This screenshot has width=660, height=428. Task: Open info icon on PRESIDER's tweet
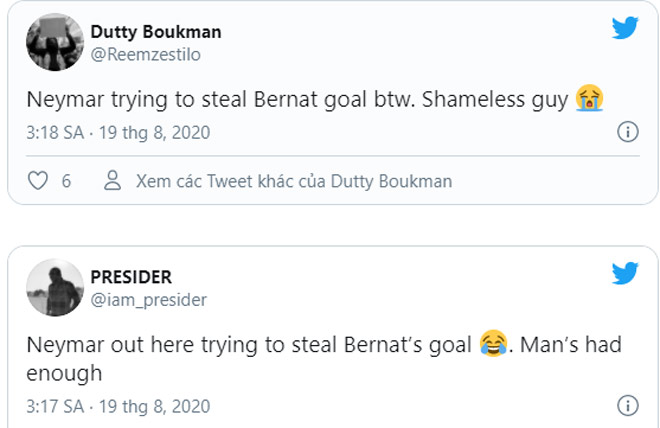pyautogui.click(x=627, y=406)
